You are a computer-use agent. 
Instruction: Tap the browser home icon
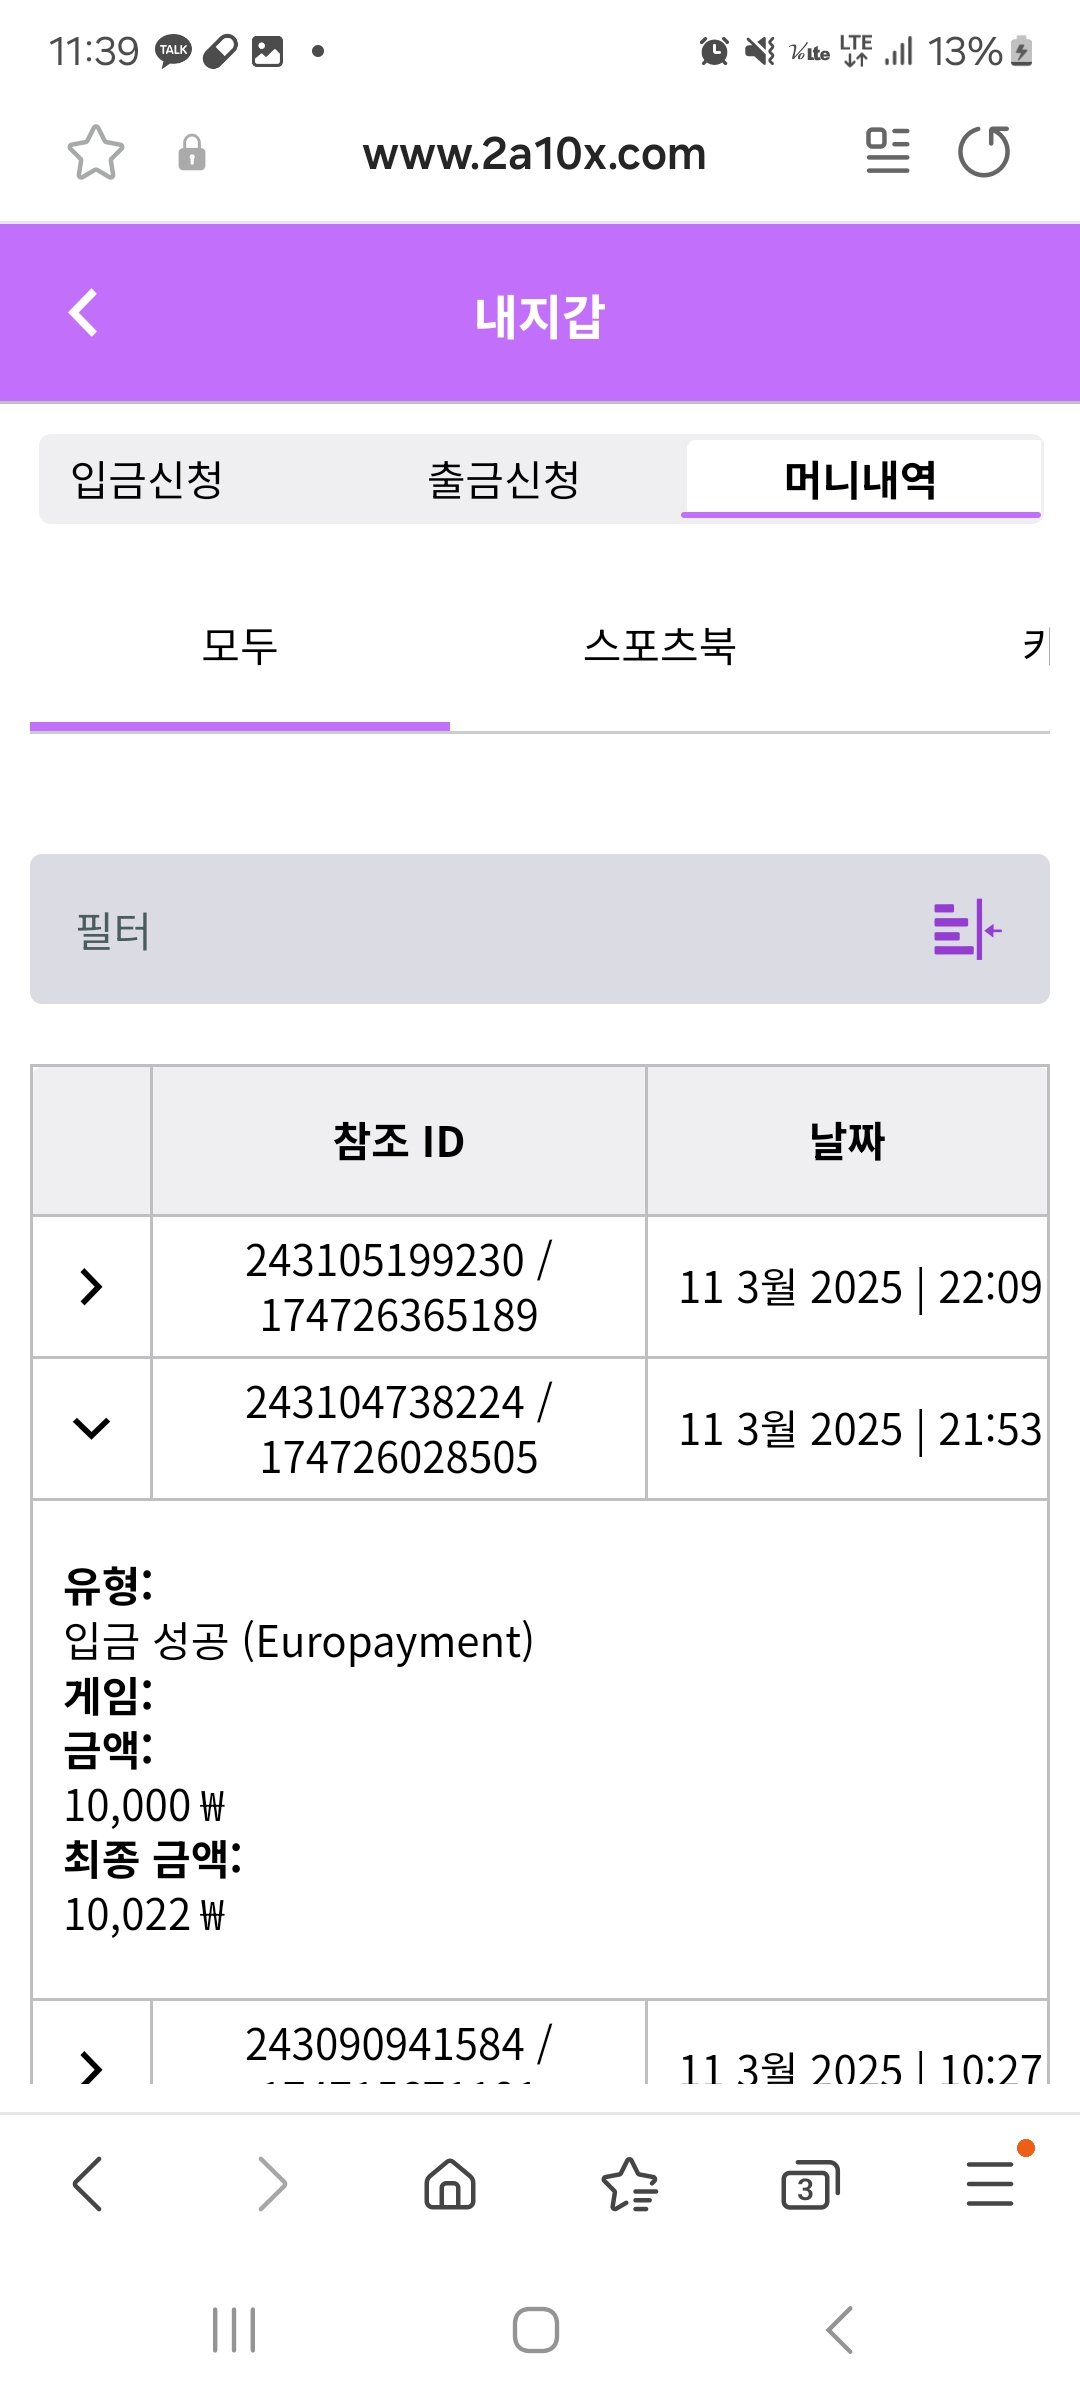coord(450,2183)
